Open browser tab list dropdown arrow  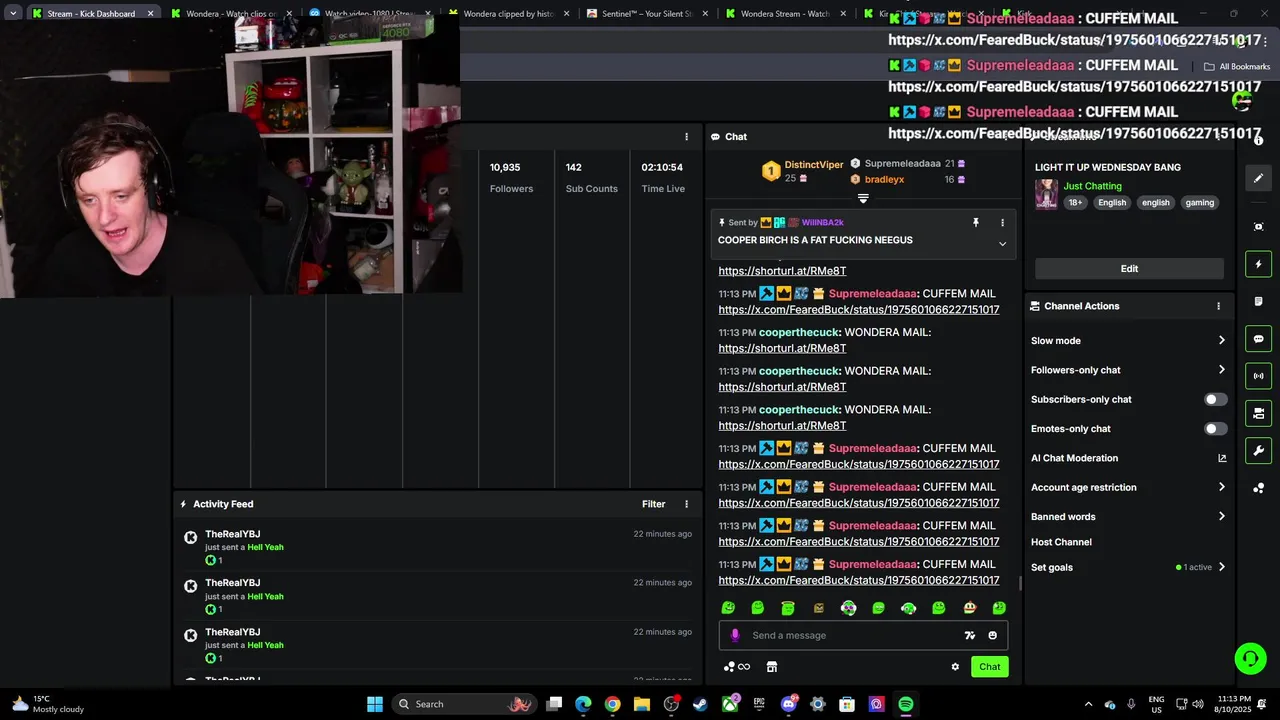[13, 13]
